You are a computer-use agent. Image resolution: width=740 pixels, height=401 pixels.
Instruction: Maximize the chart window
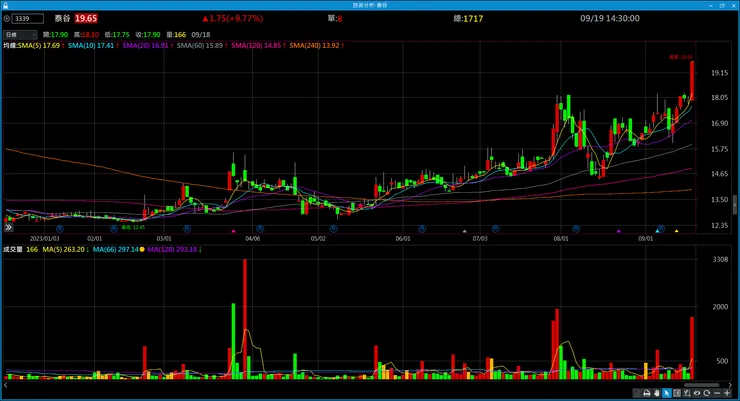pyautogui.click(x=722, y=5)
